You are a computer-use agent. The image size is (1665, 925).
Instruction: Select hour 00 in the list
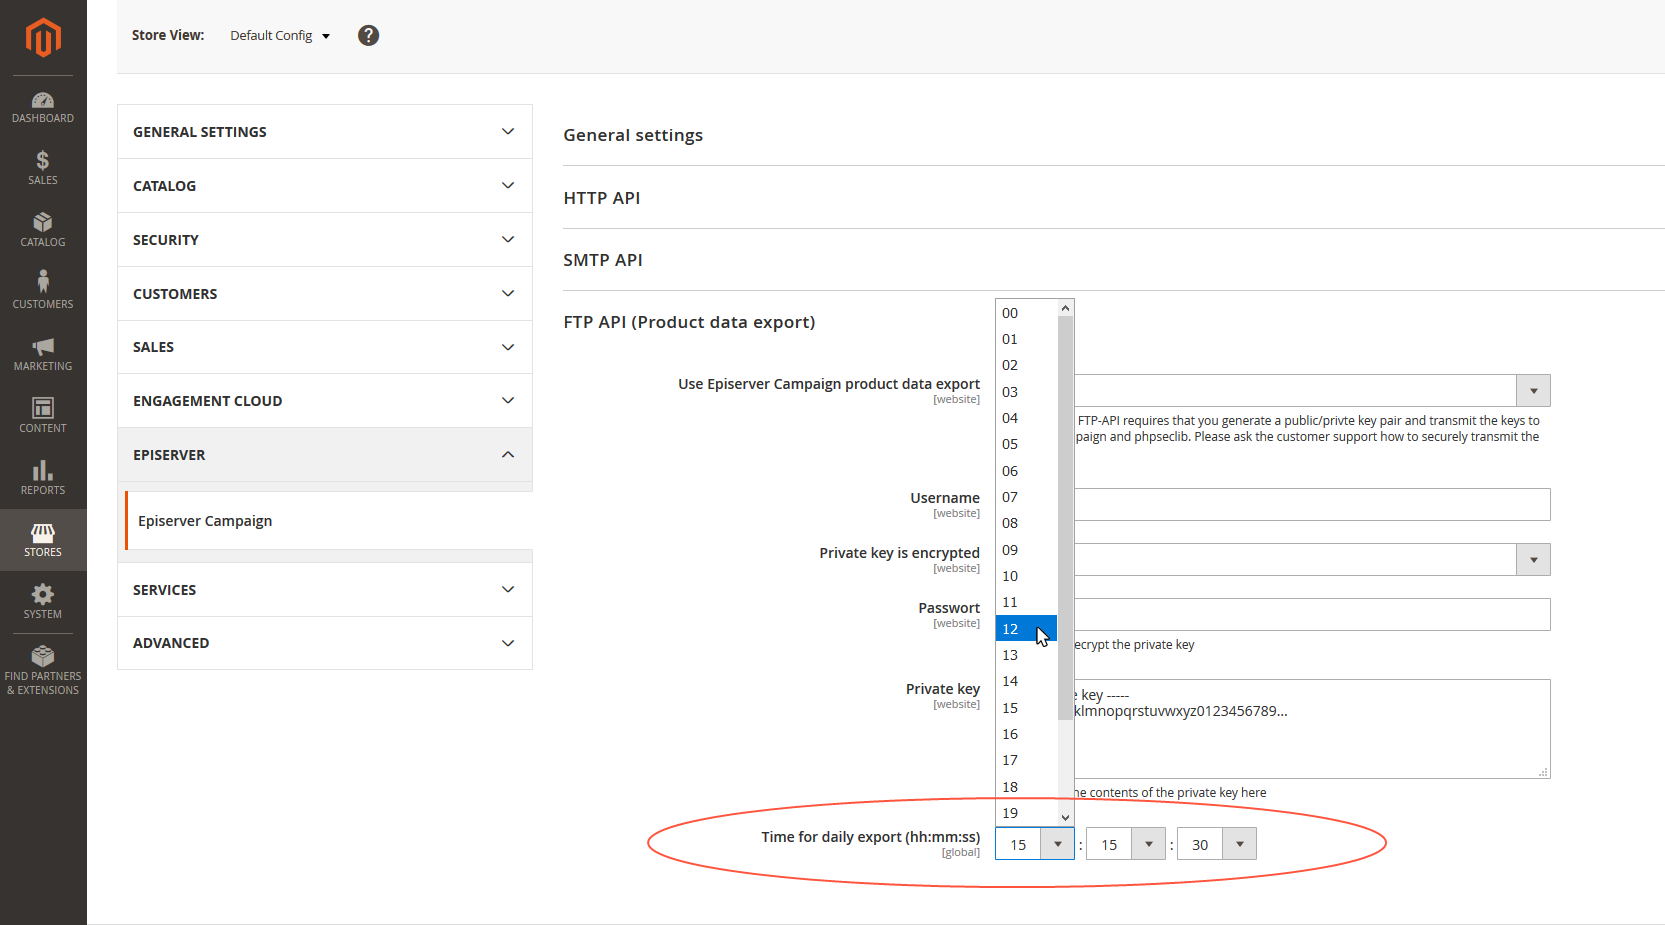(1026, 313)
